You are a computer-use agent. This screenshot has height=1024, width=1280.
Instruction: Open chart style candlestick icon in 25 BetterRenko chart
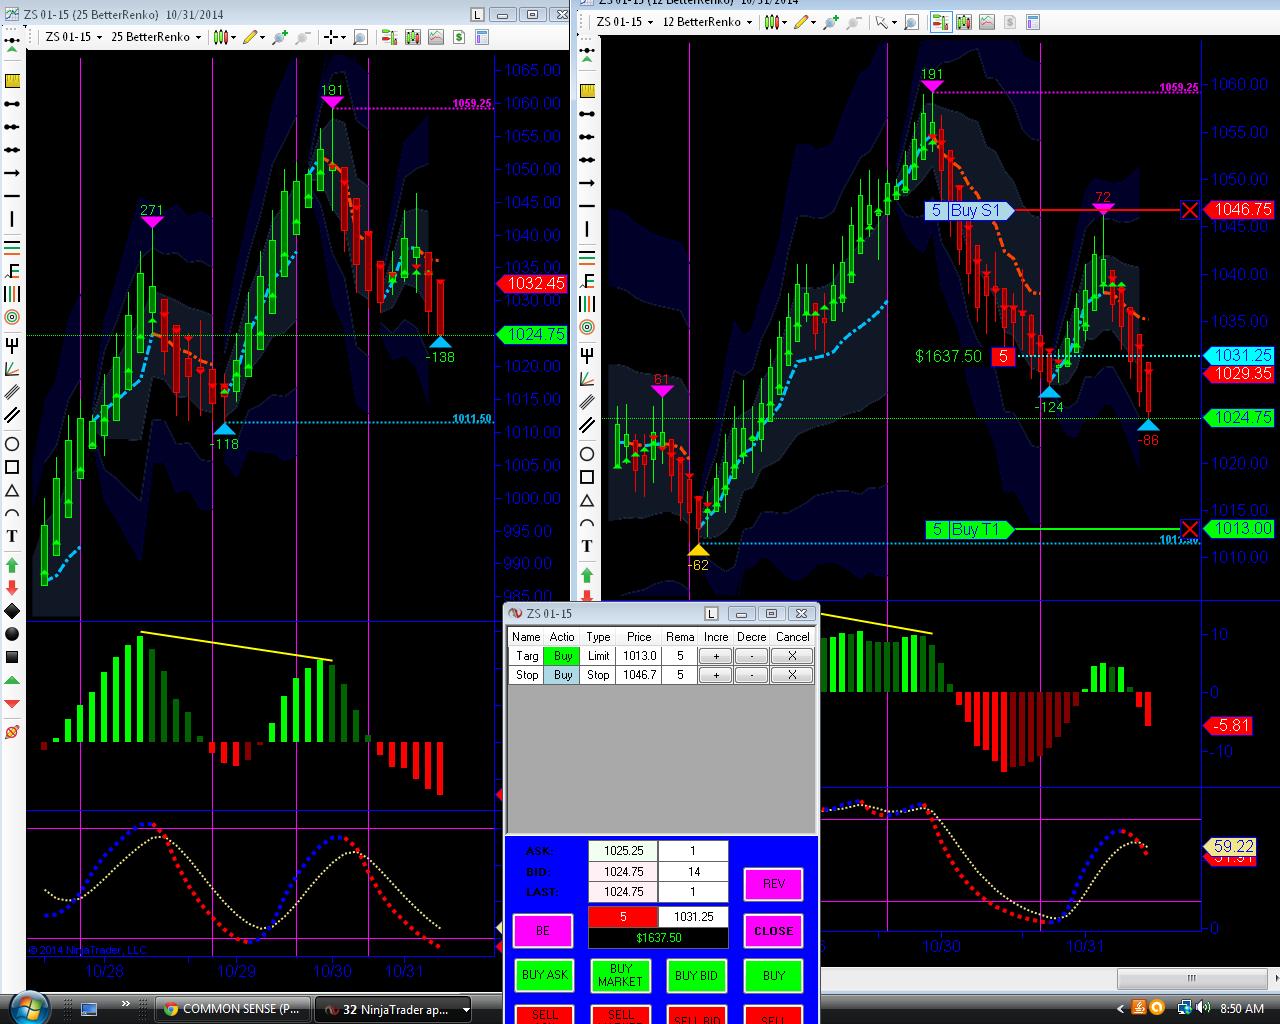pyautogui.click(x=220, y=37)
